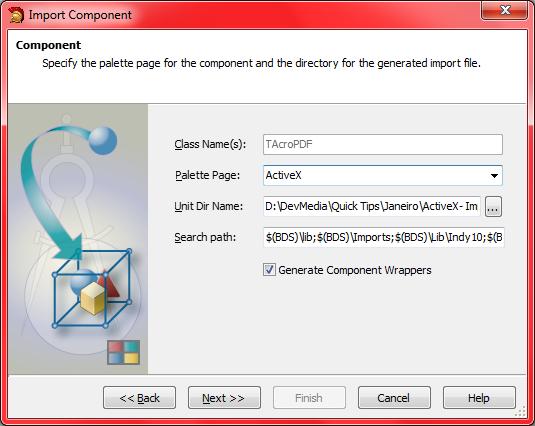Image resolution: width=535 pixels, height=426 pixels.
Task: Click the Class Name(s) TAcroPDF field
Action: click(382, 144)
